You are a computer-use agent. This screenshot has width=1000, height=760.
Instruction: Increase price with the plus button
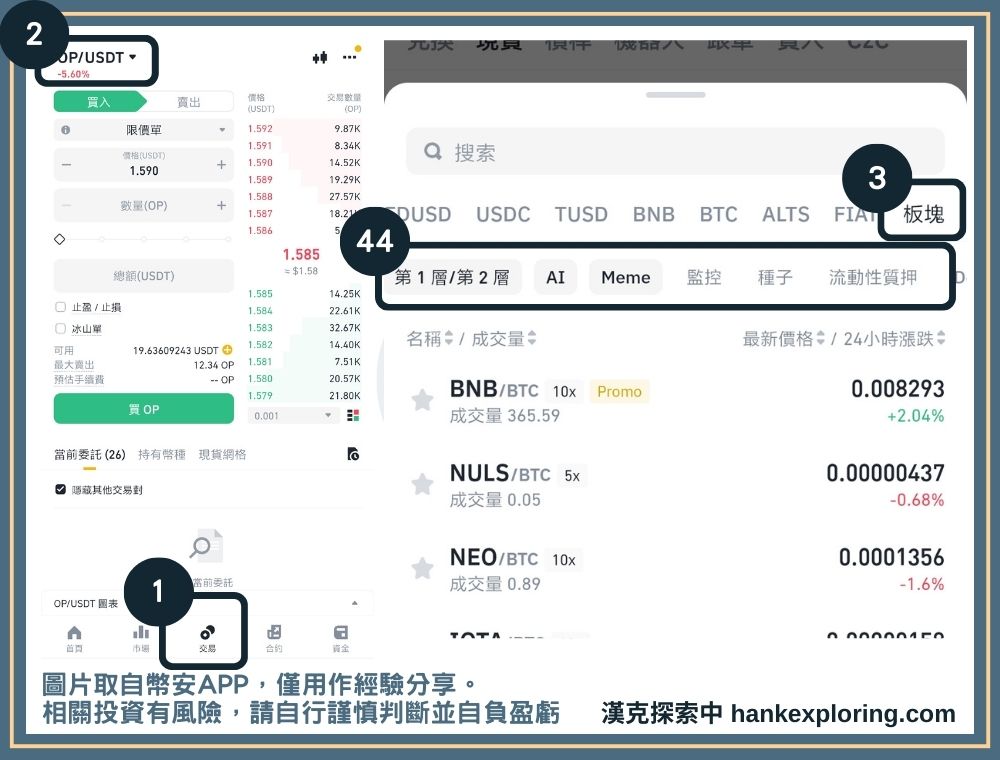pyautogui.click(x=221, y=164)
